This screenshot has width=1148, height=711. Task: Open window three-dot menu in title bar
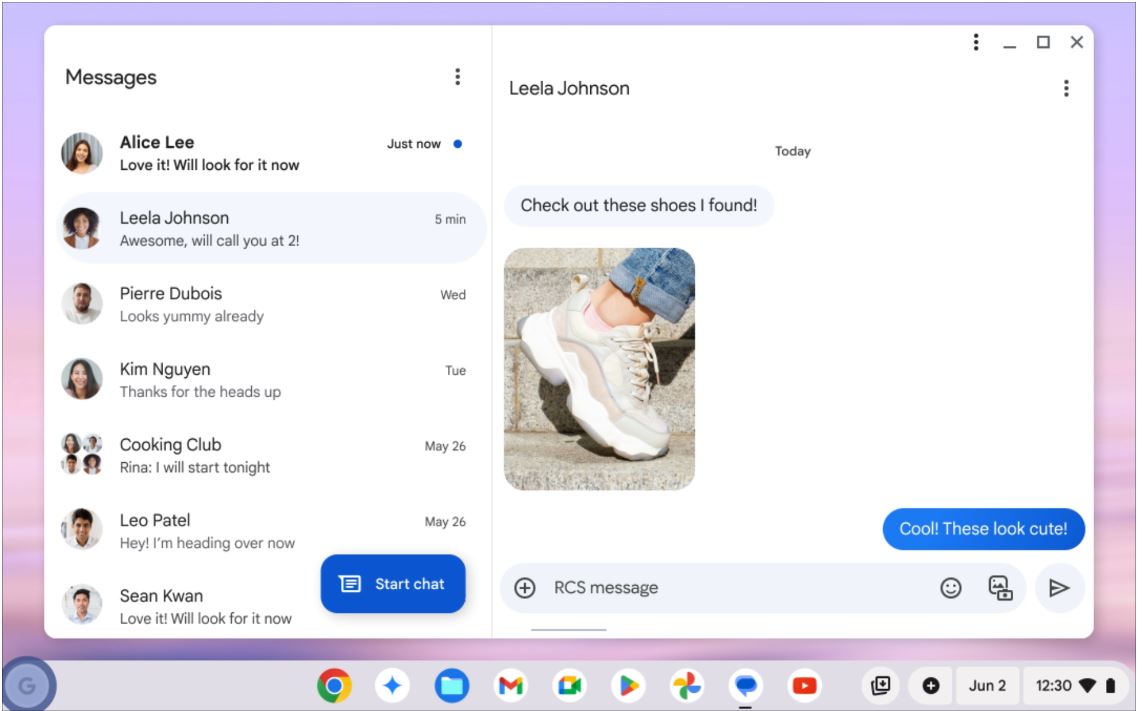(x=976, y=42)
